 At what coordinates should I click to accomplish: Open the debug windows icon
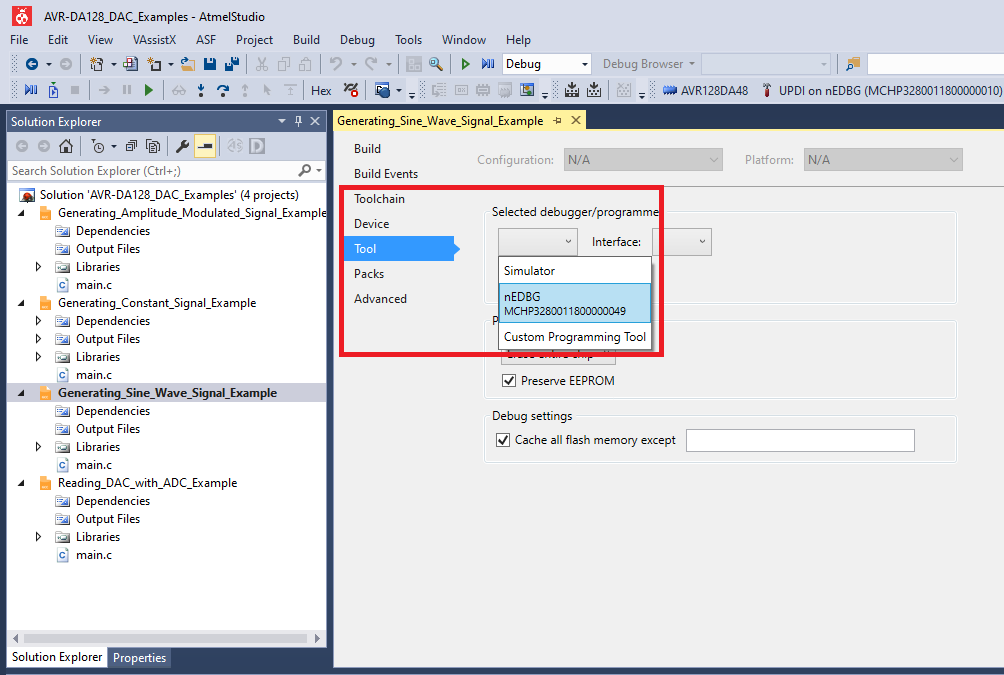[382, 90]
